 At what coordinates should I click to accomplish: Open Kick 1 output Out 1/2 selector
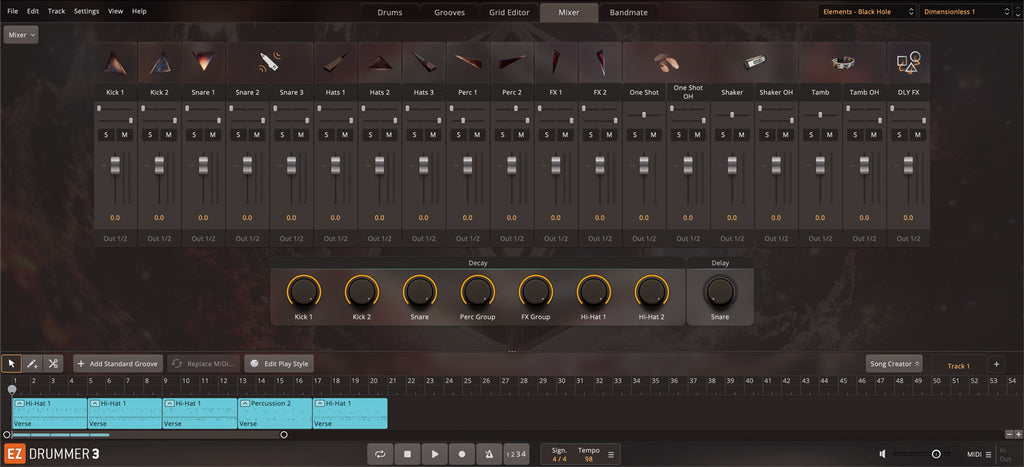(116, 238)
